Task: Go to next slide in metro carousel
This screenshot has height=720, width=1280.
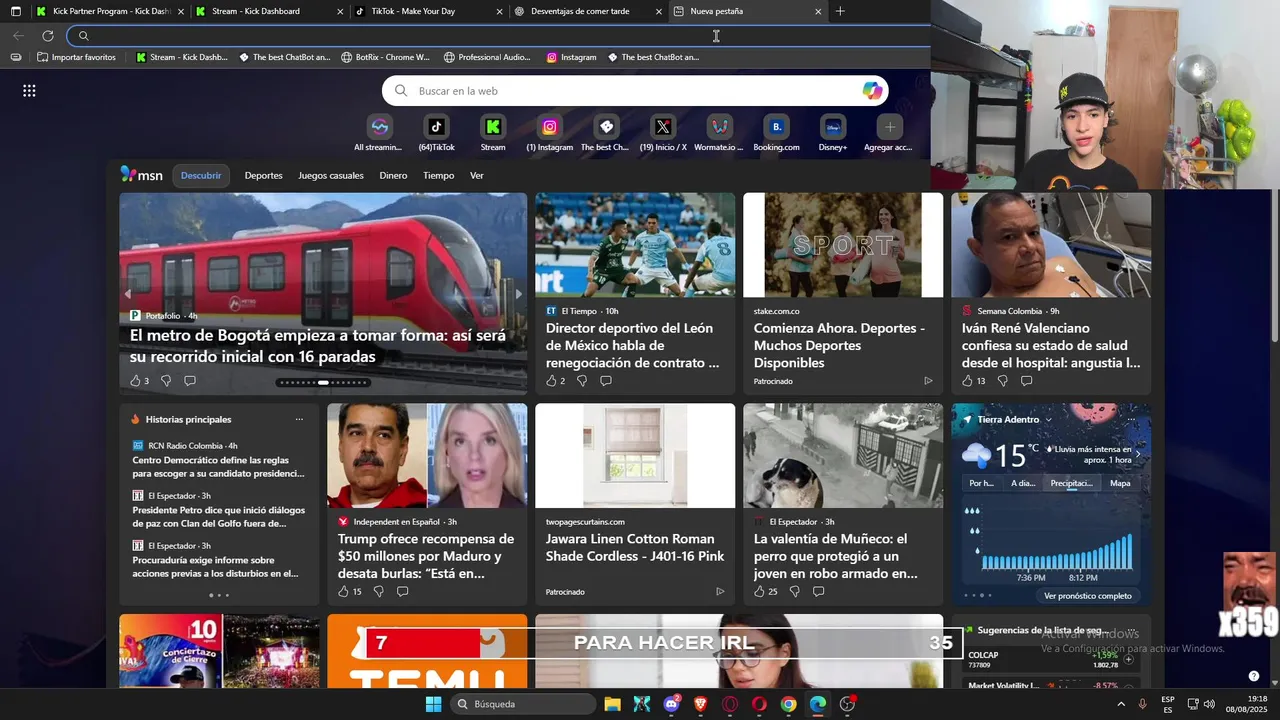Action: pos(518,294)
